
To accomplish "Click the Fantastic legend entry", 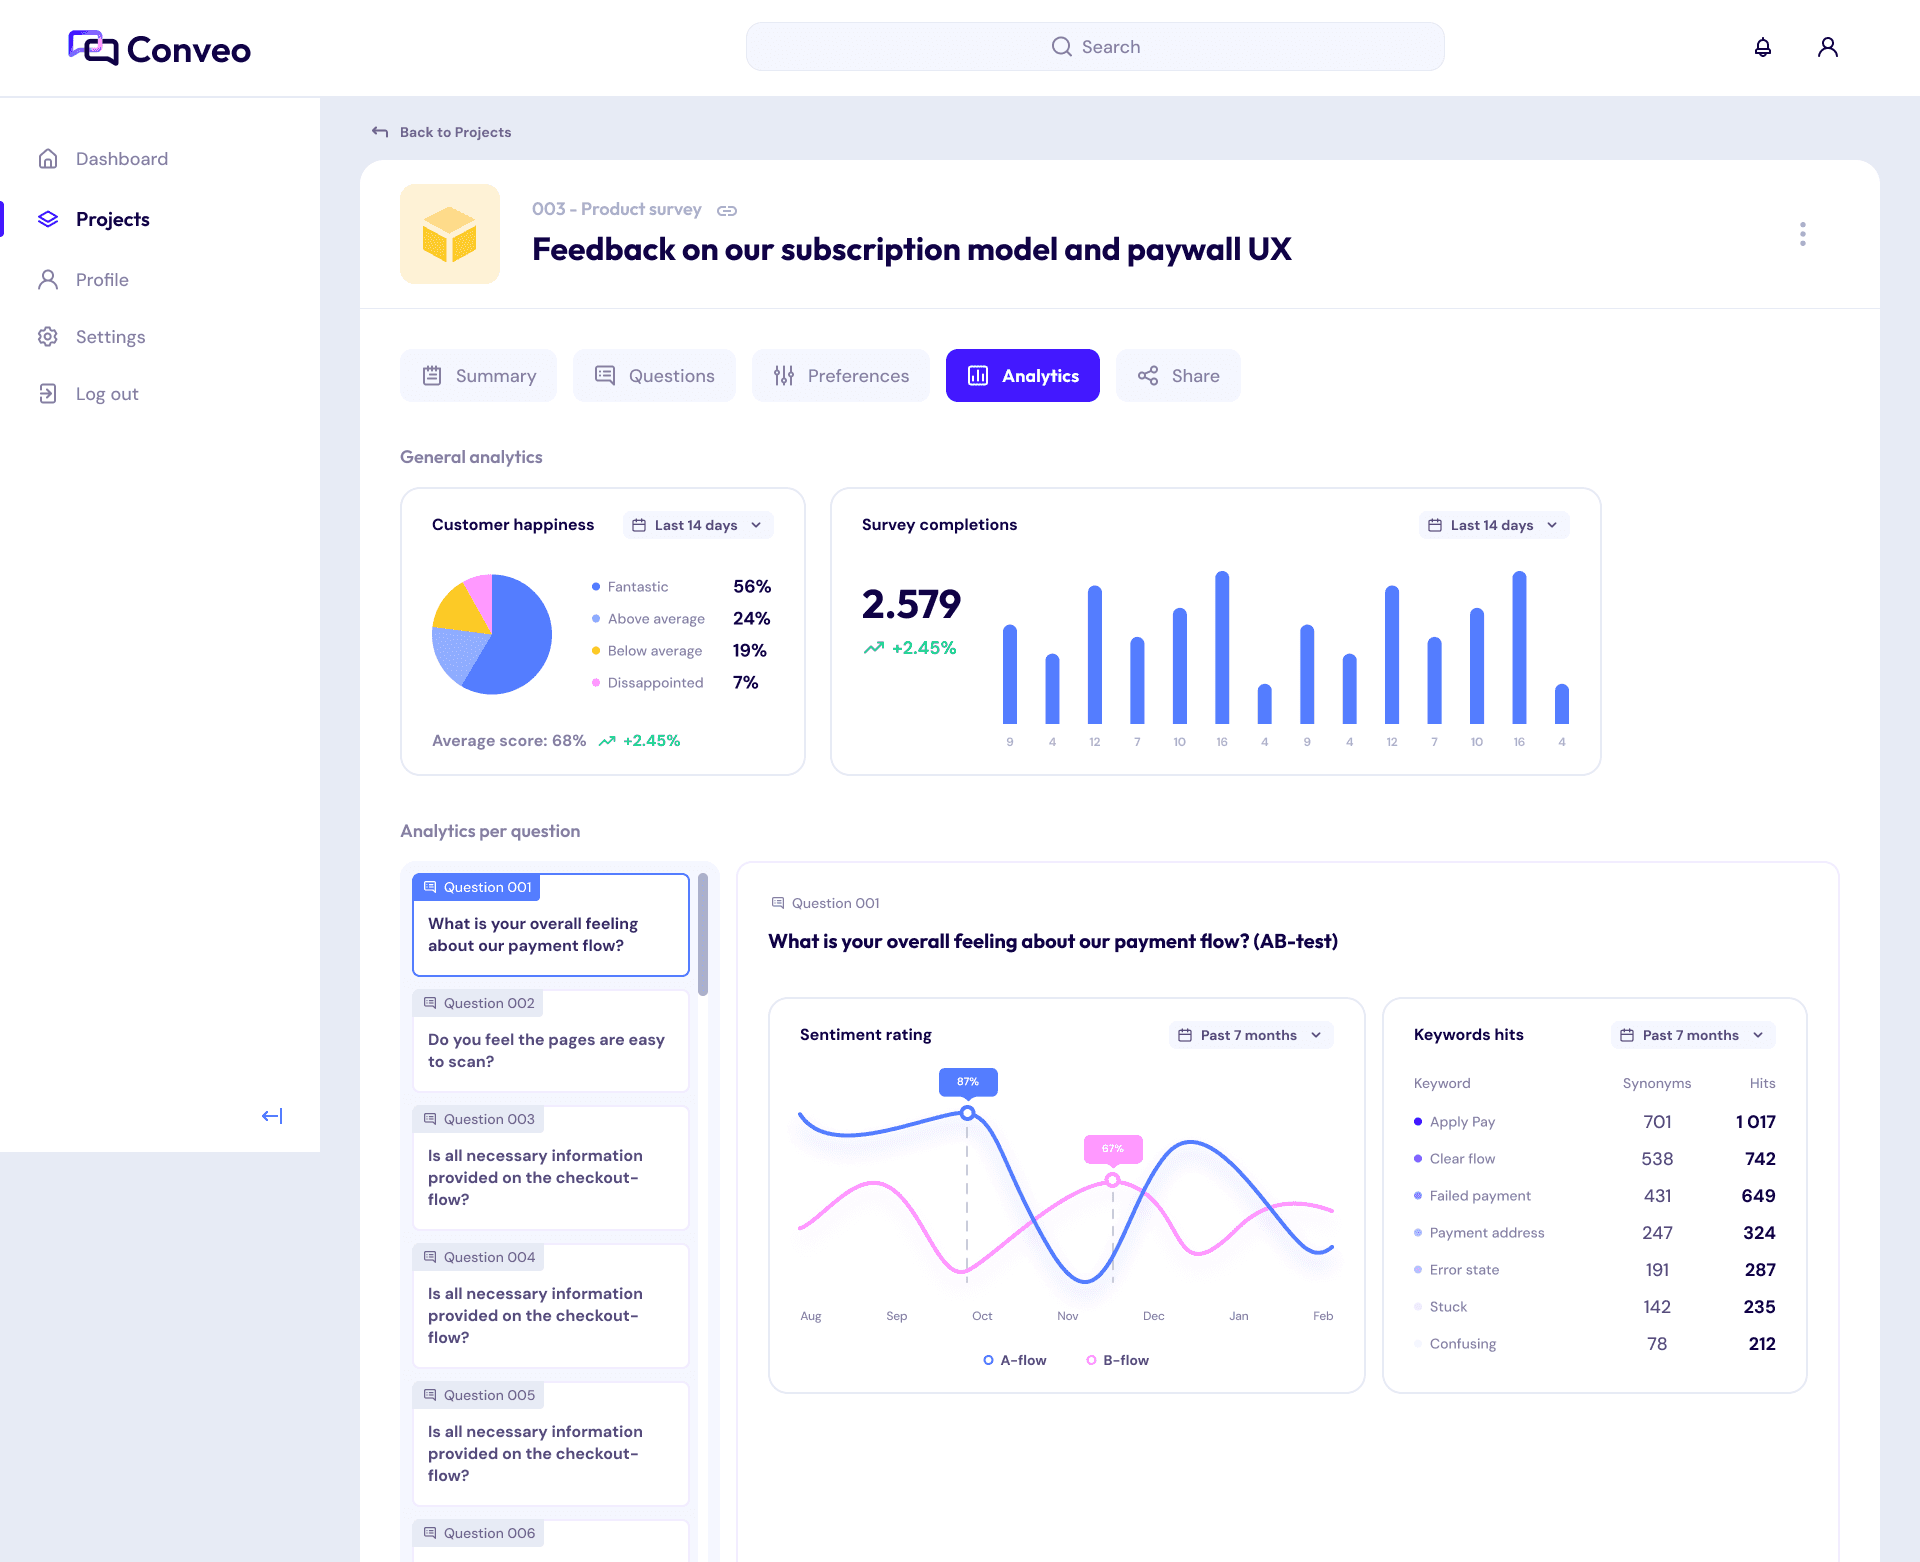I will 682,587.
